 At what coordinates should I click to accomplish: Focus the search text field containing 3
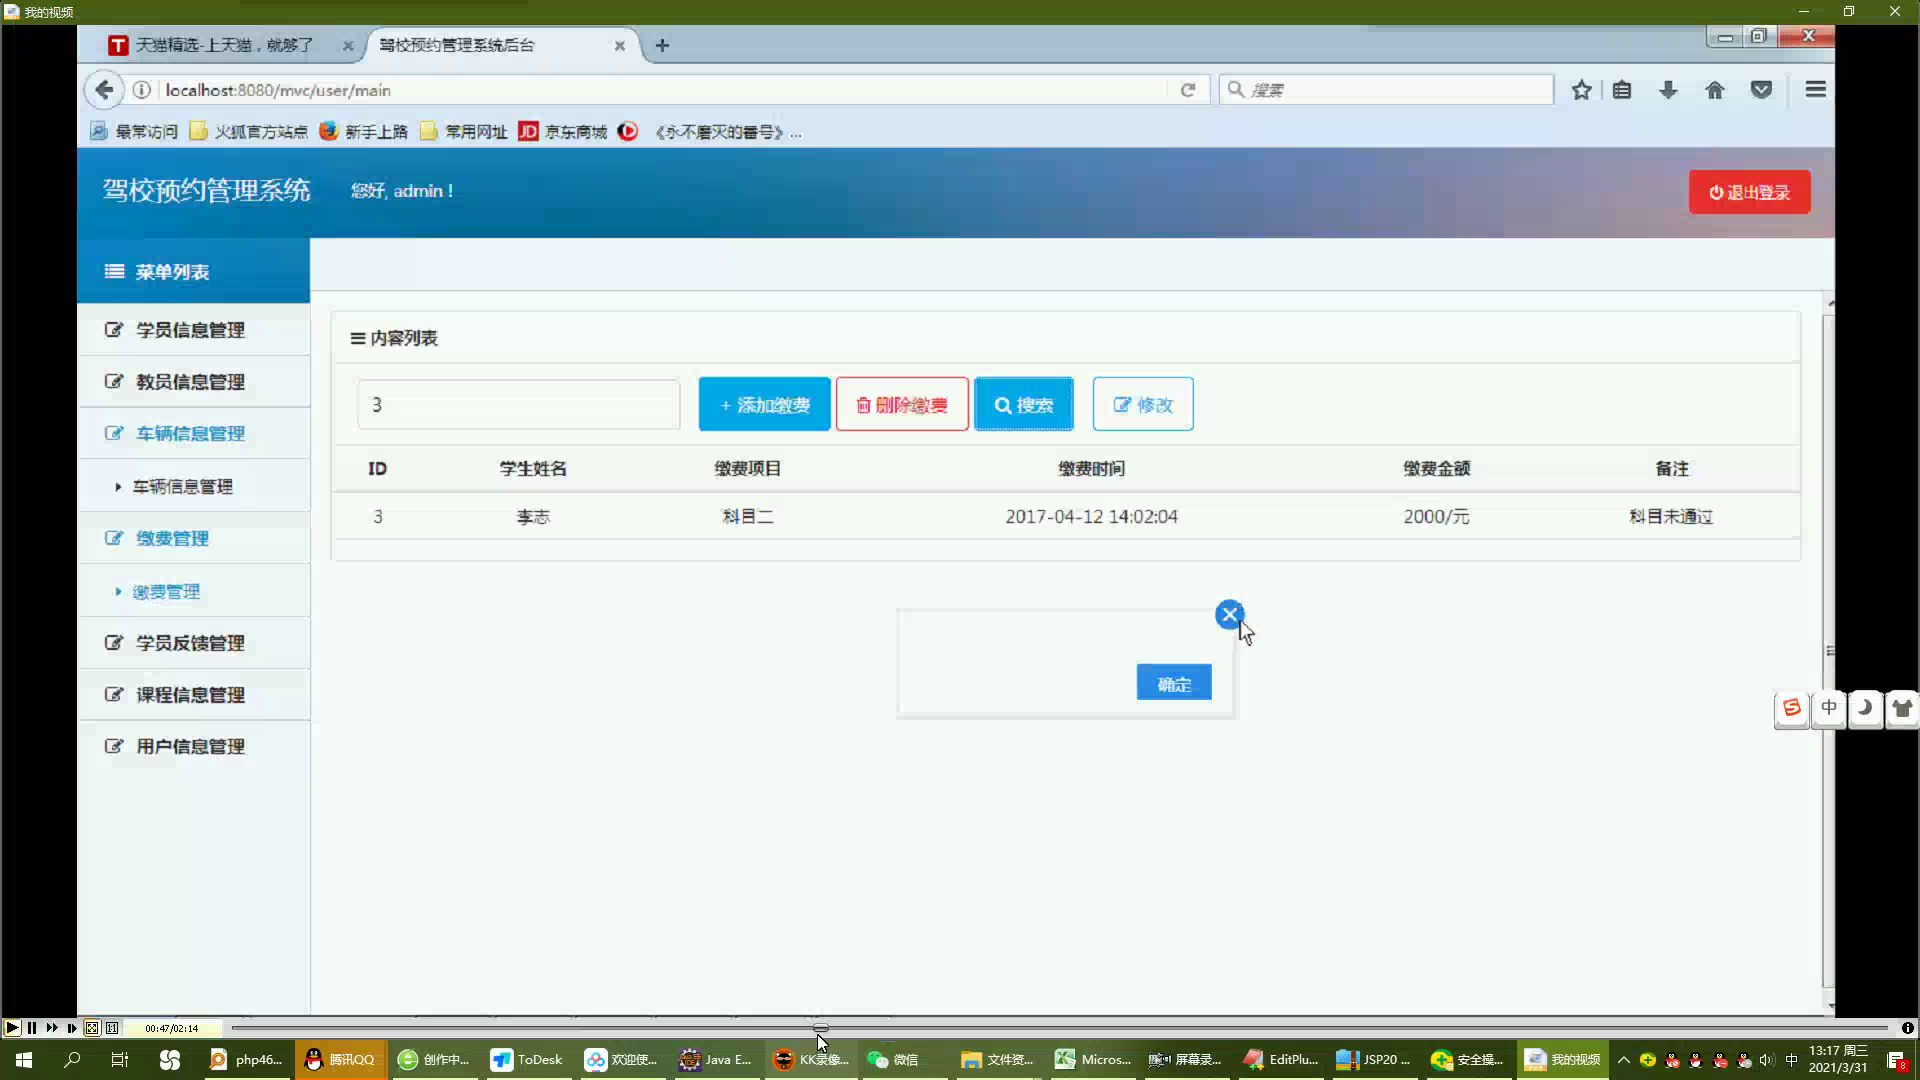pyautogui.click(x=519, y=405)
